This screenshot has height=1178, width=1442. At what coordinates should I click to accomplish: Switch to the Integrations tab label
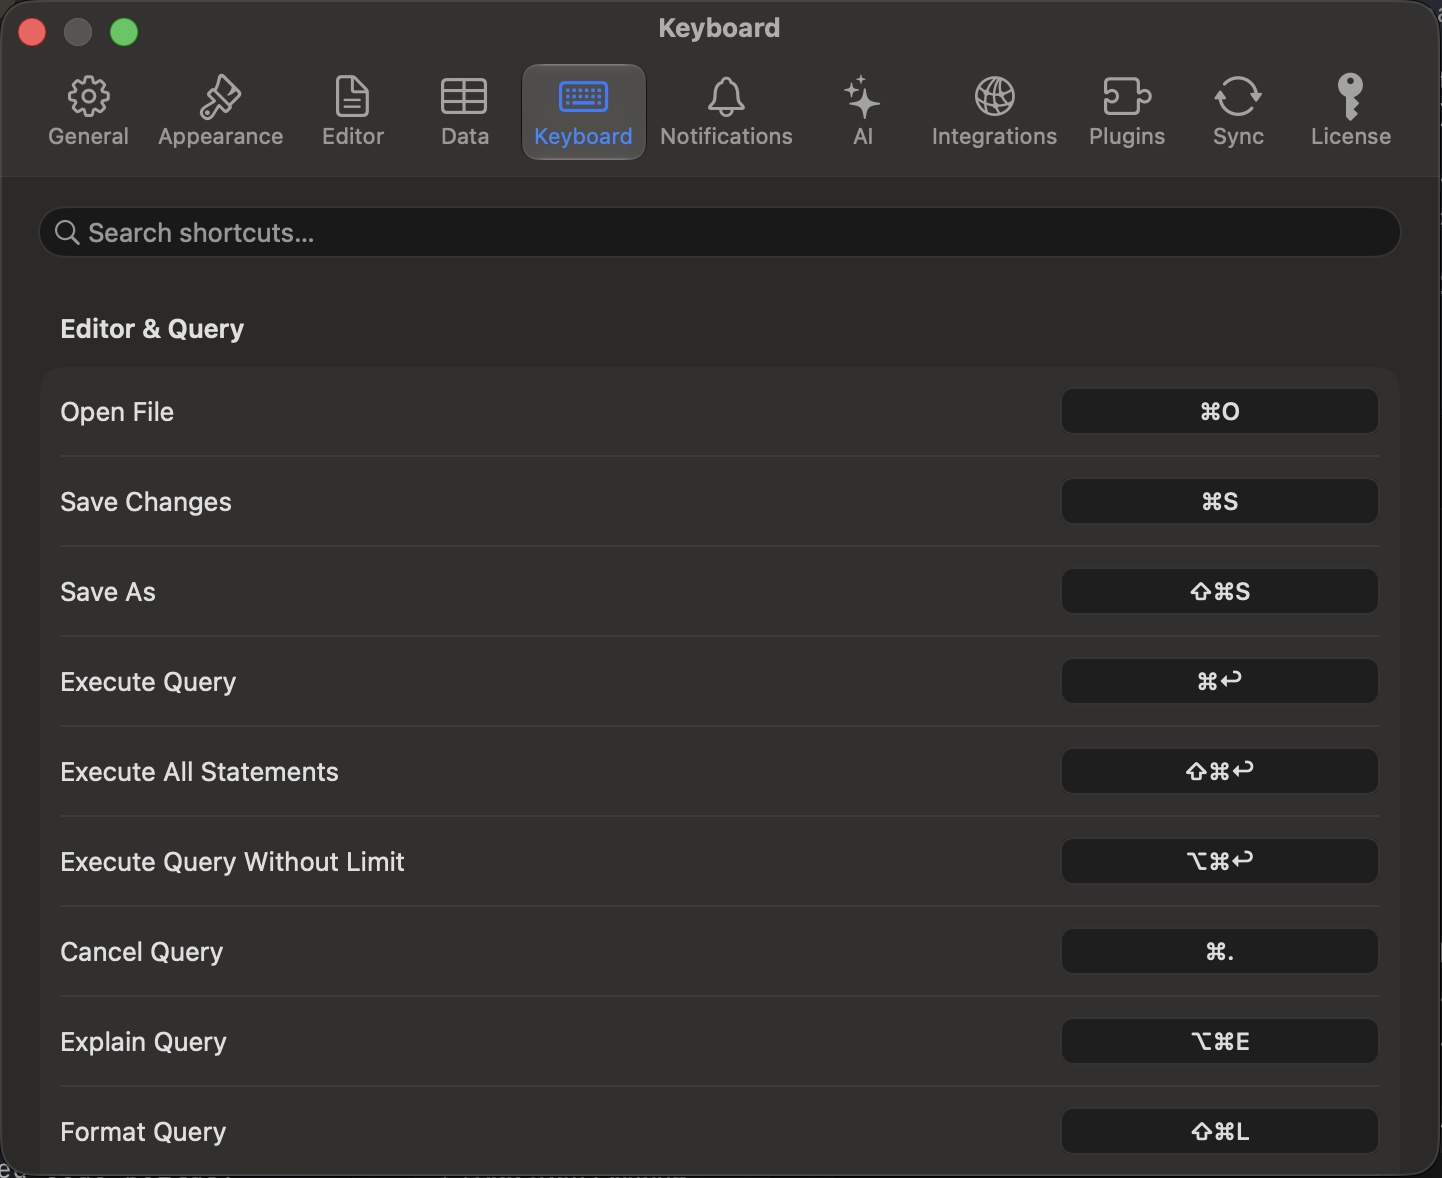[x=994, y=136]
